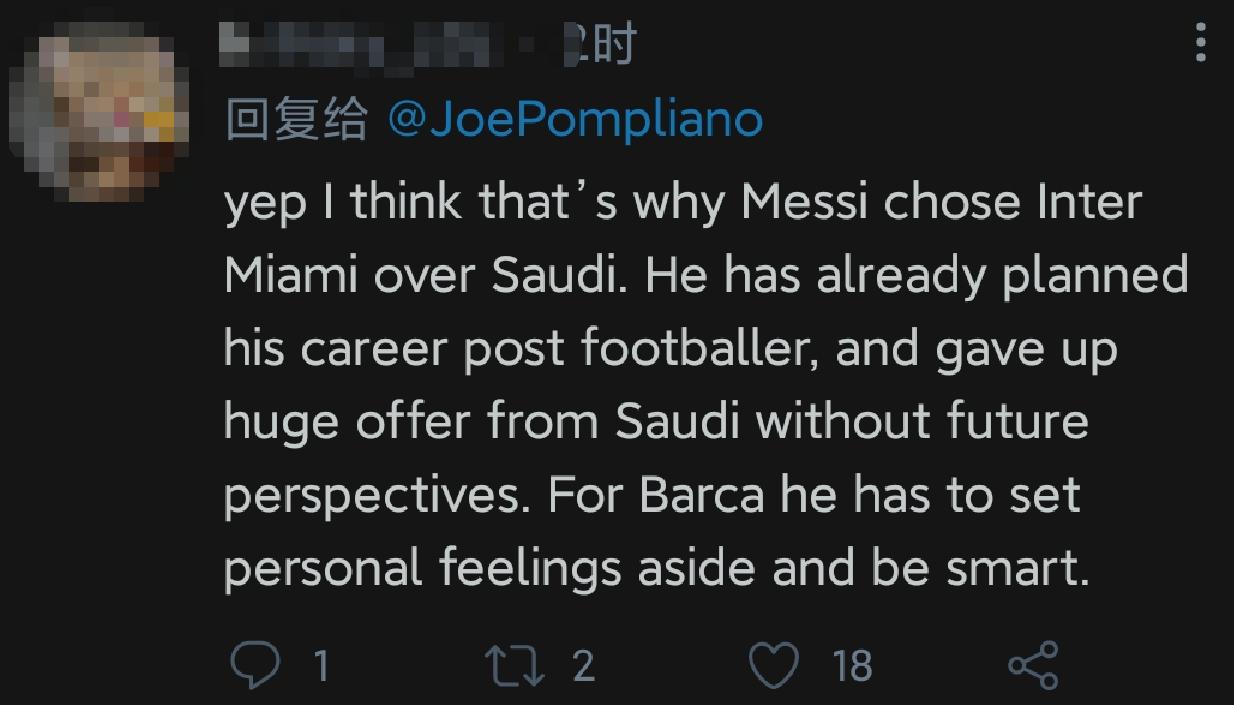Follow the @JoePompliano mention link
Image resolution: width=1234 pixels, height=705 pixels.
tap(574, 121)
